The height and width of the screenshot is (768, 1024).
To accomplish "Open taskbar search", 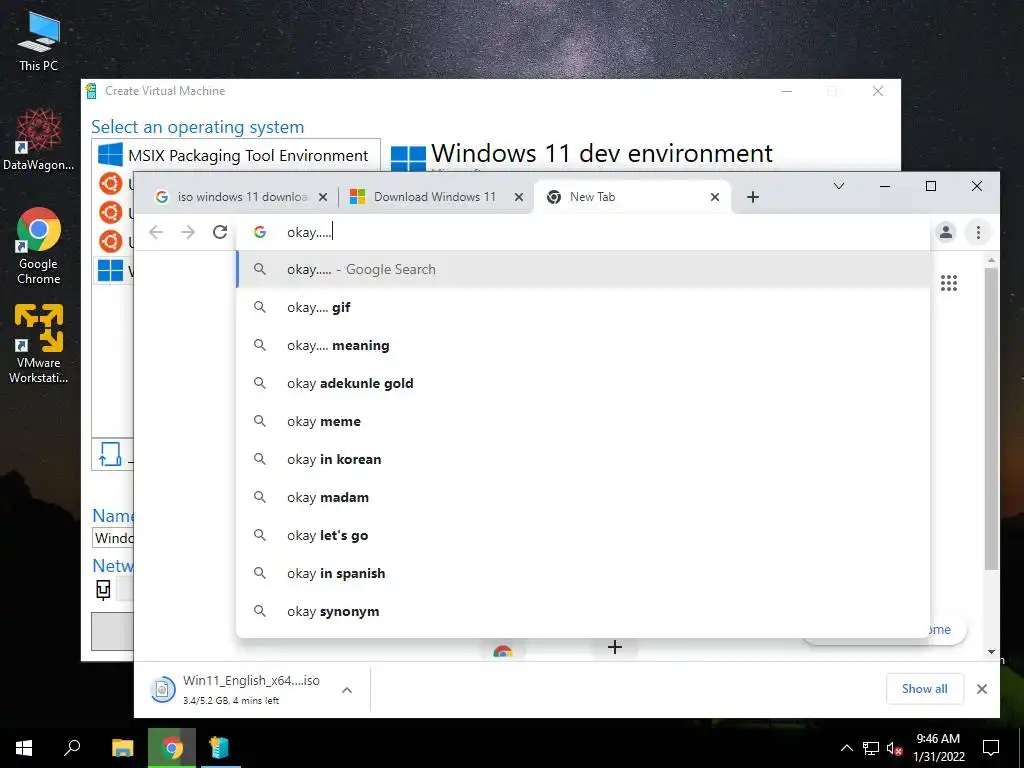I will coord(72,748).
